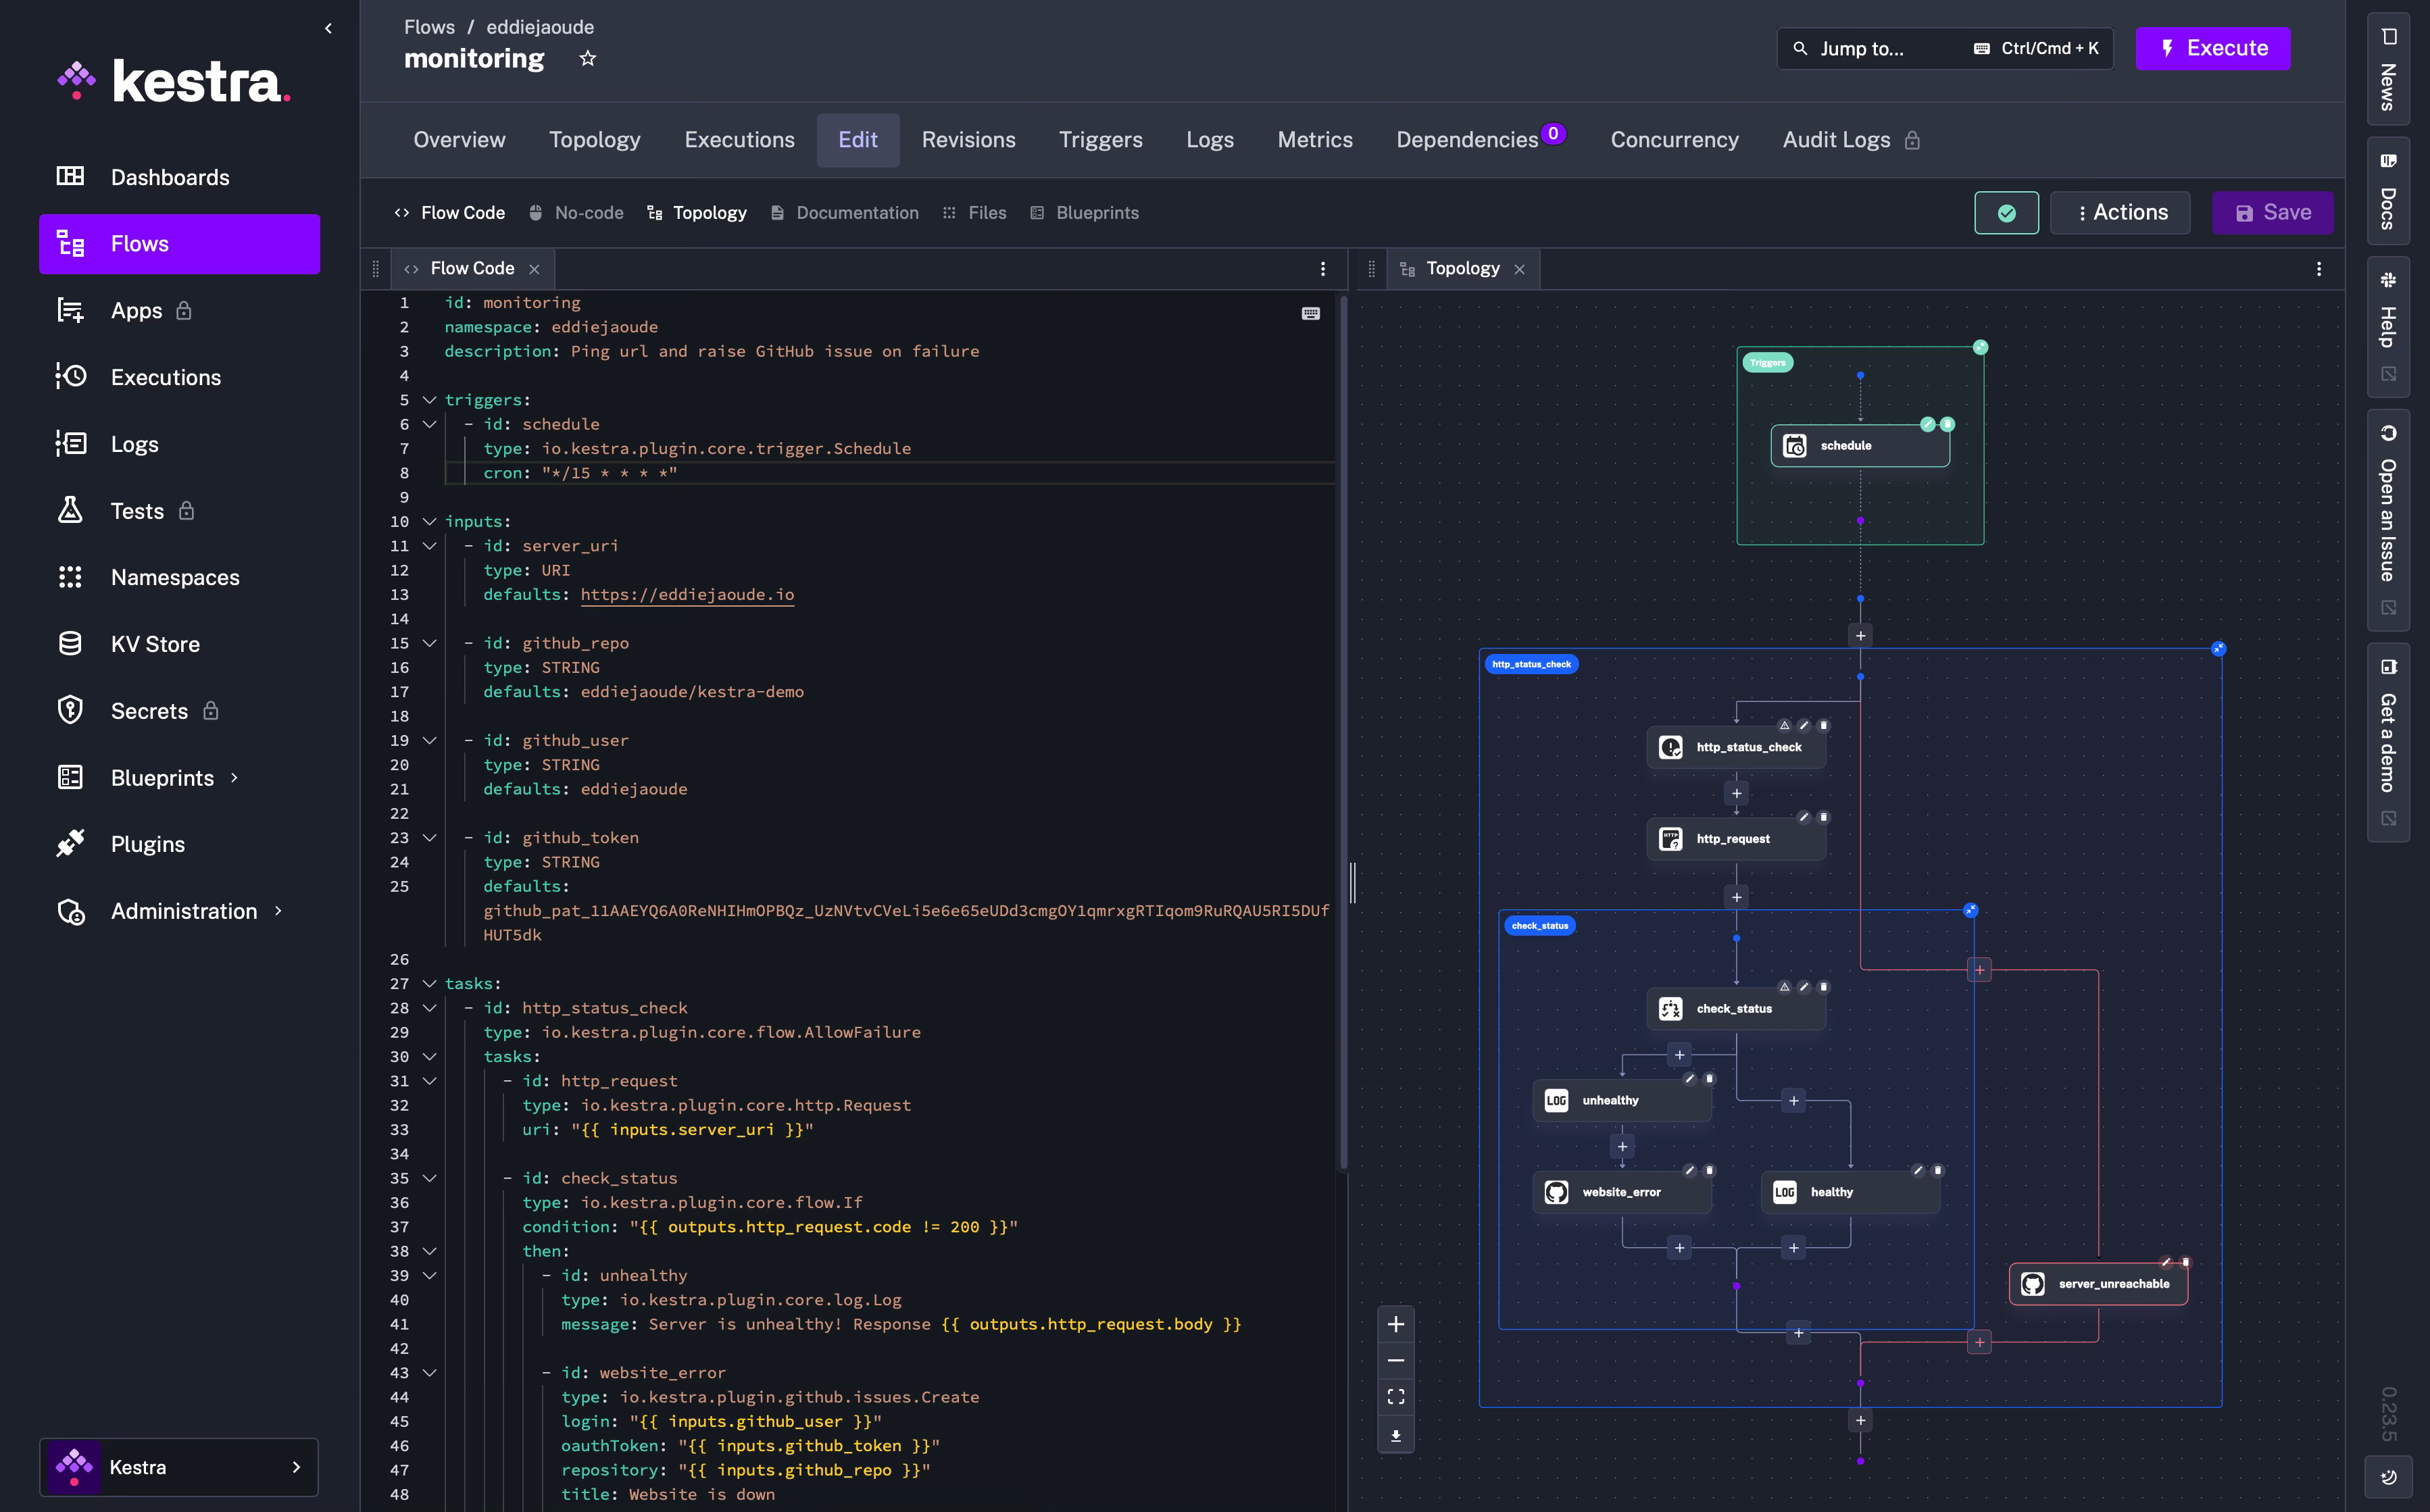Click the Execute button
This screenshot has height=1512, width=2430.
pos(2212,48)
